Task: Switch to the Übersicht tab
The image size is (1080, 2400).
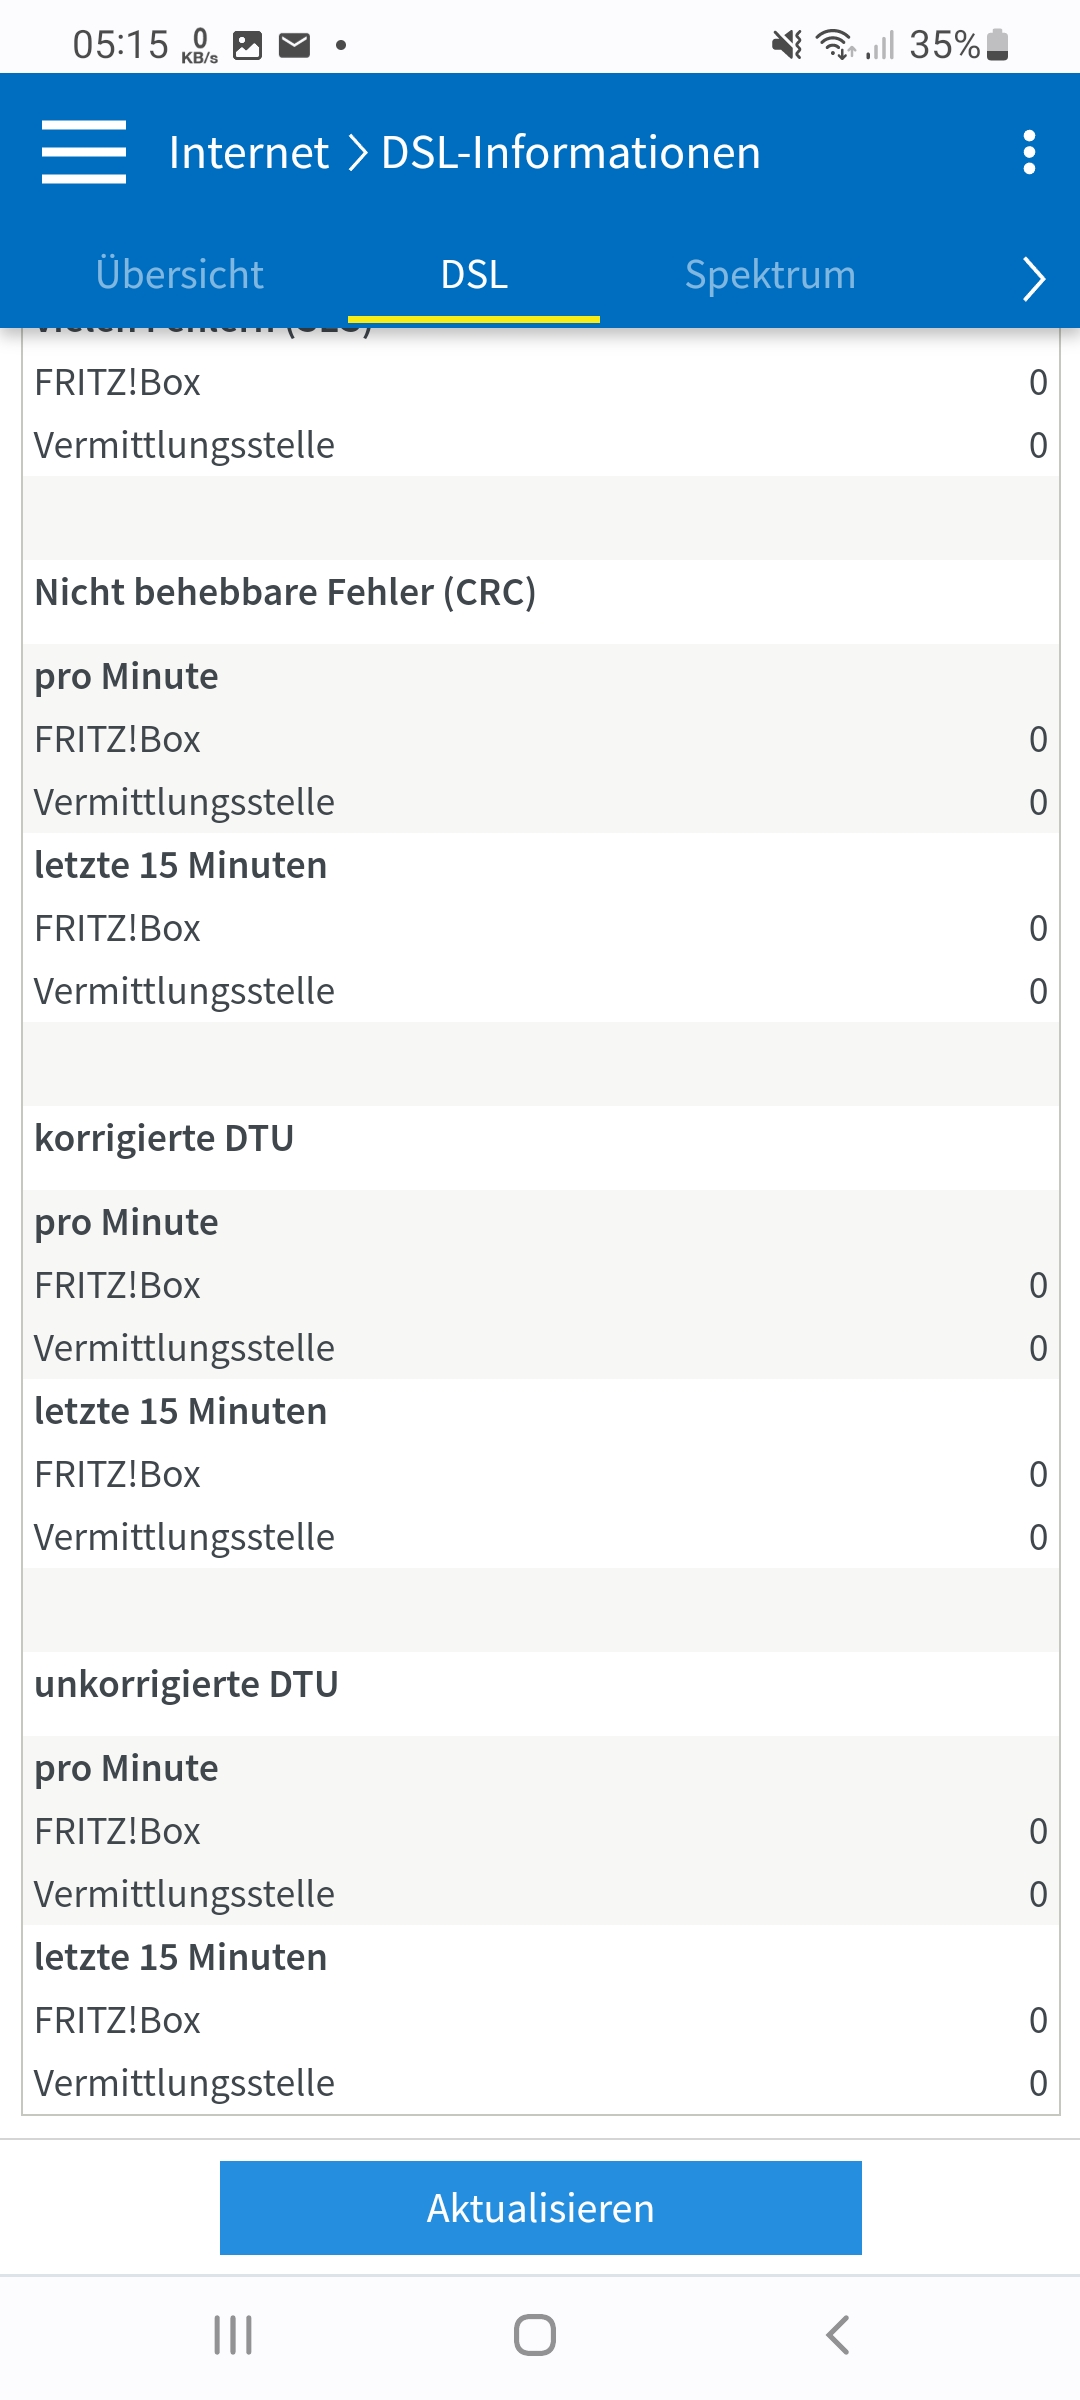Action: click(180, 275)
